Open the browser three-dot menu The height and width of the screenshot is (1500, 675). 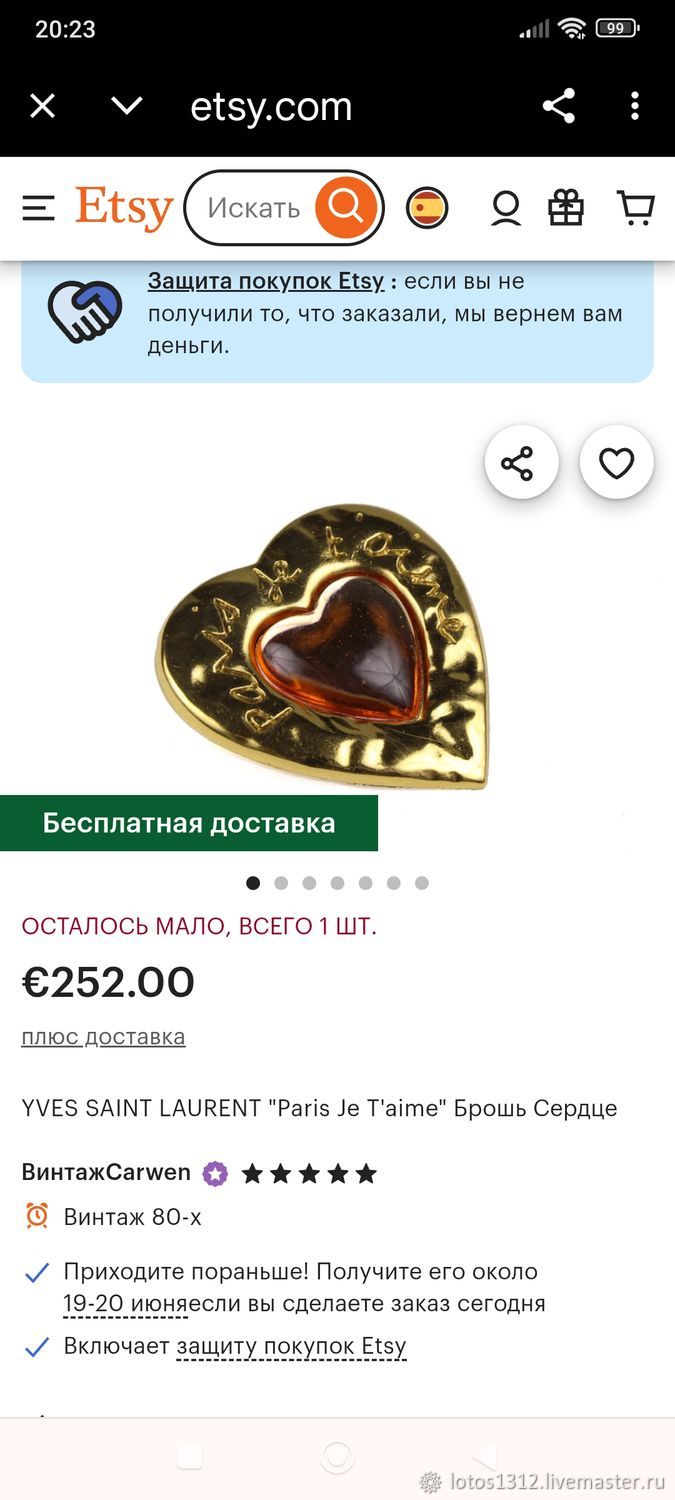(x=635, y=106)
